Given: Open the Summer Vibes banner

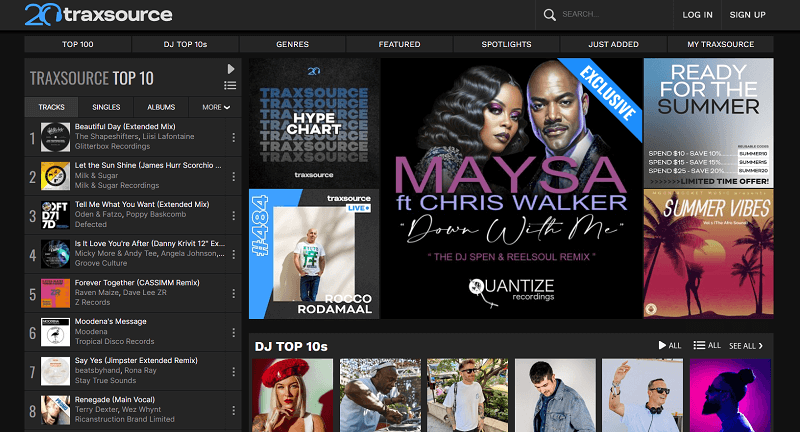Looking at the screenshot, I should point(708,253).
